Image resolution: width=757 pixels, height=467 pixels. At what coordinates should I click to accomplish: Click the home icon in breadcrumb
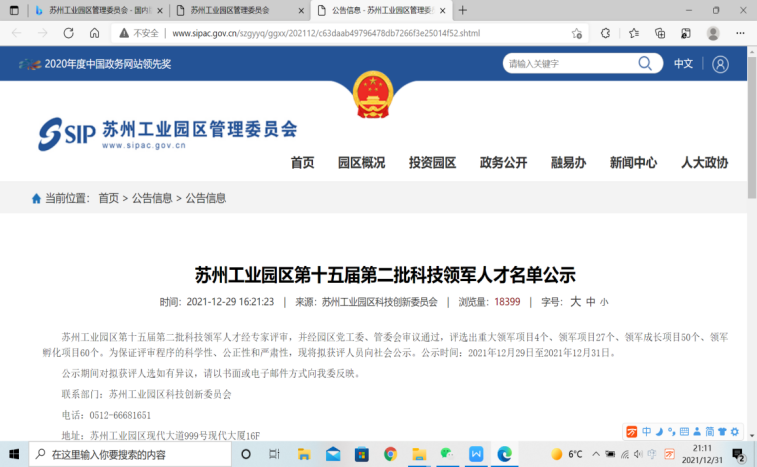(36, 198)
